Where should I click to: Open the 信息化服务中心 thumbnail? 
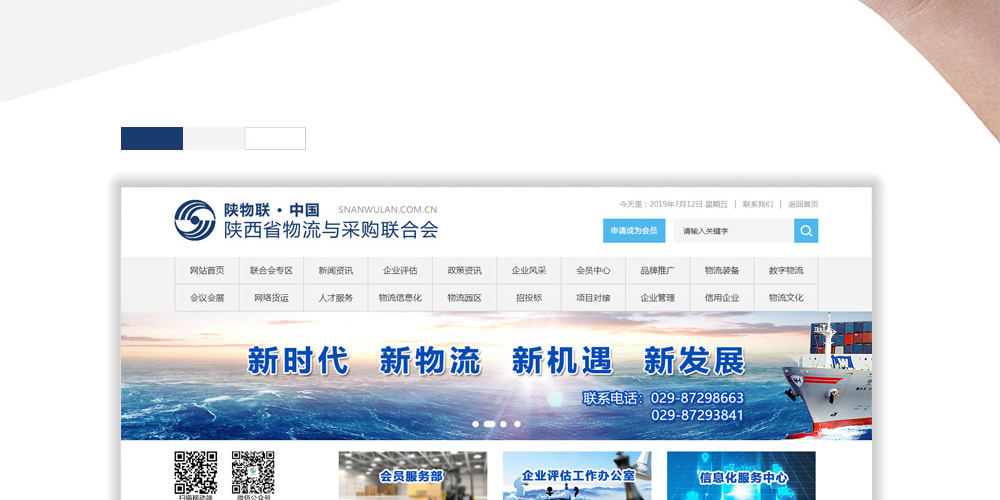(741, 476)
